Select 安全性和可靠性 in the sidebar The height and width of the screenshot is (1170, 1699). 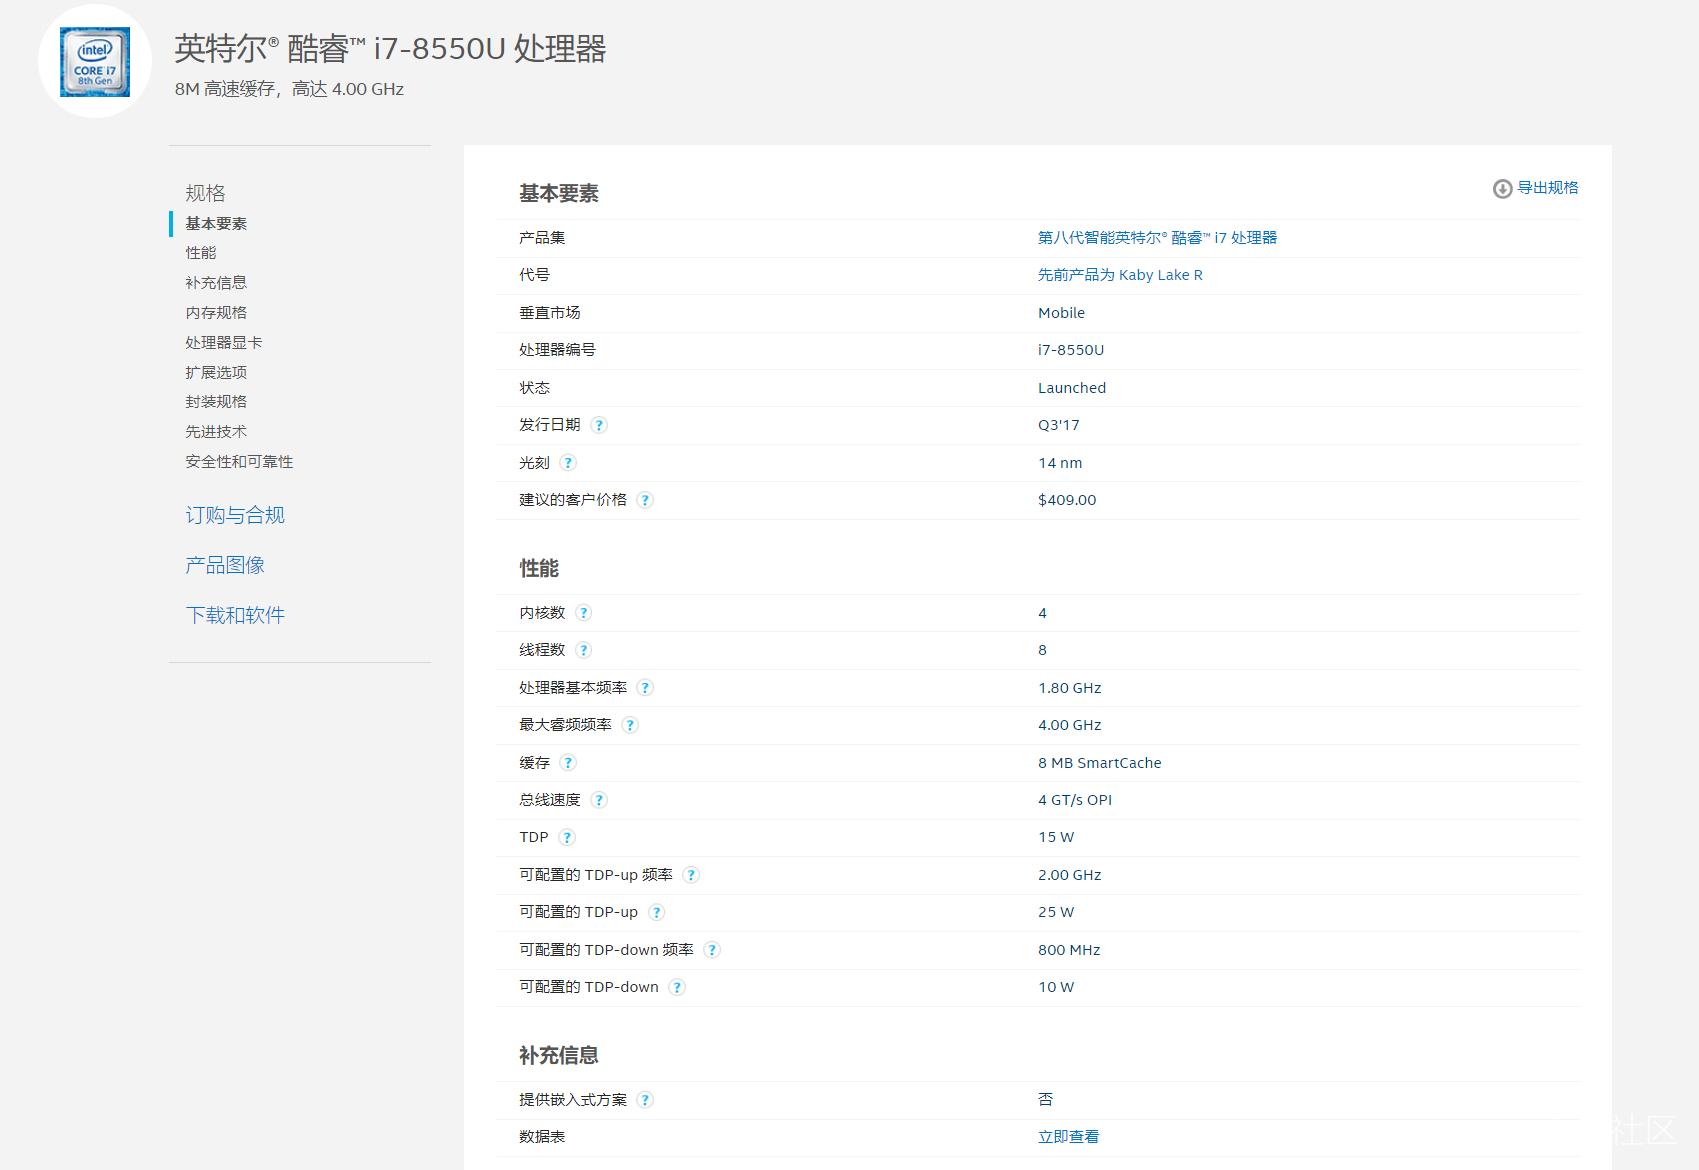239,462
